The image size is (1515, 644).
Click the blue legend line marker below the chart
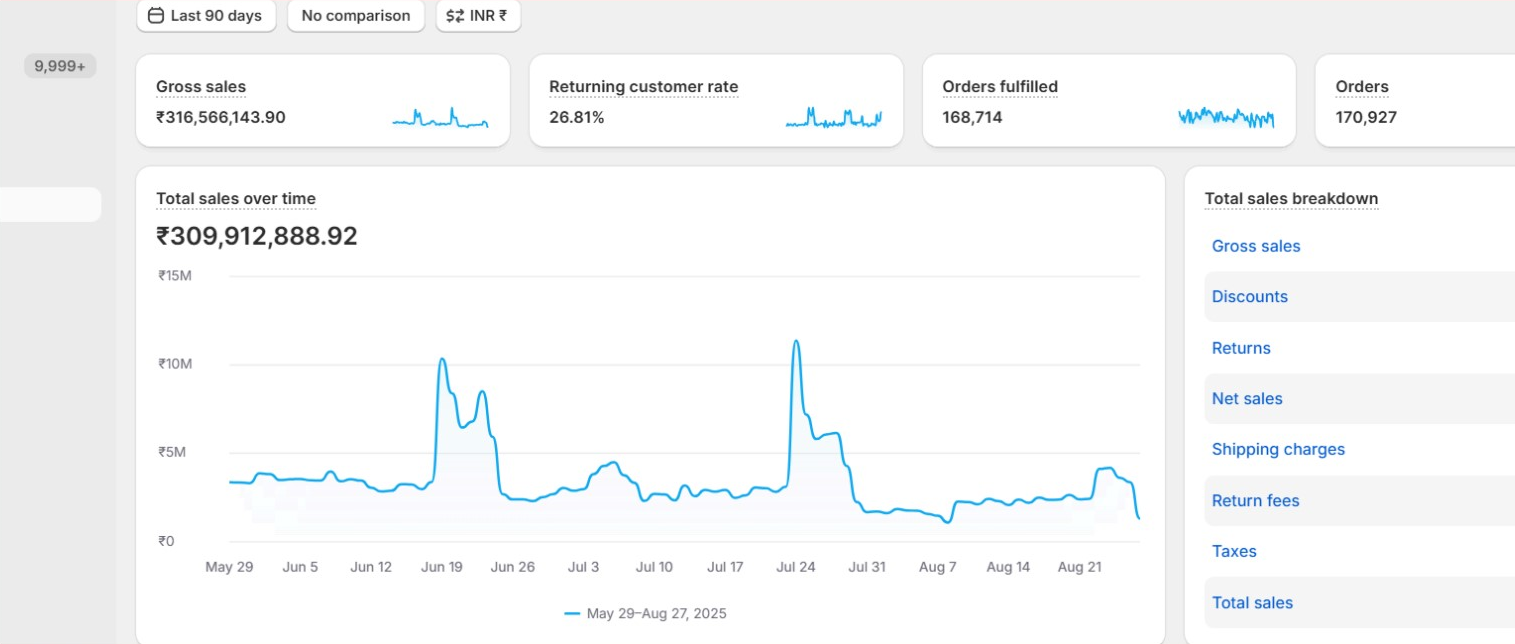573,613
